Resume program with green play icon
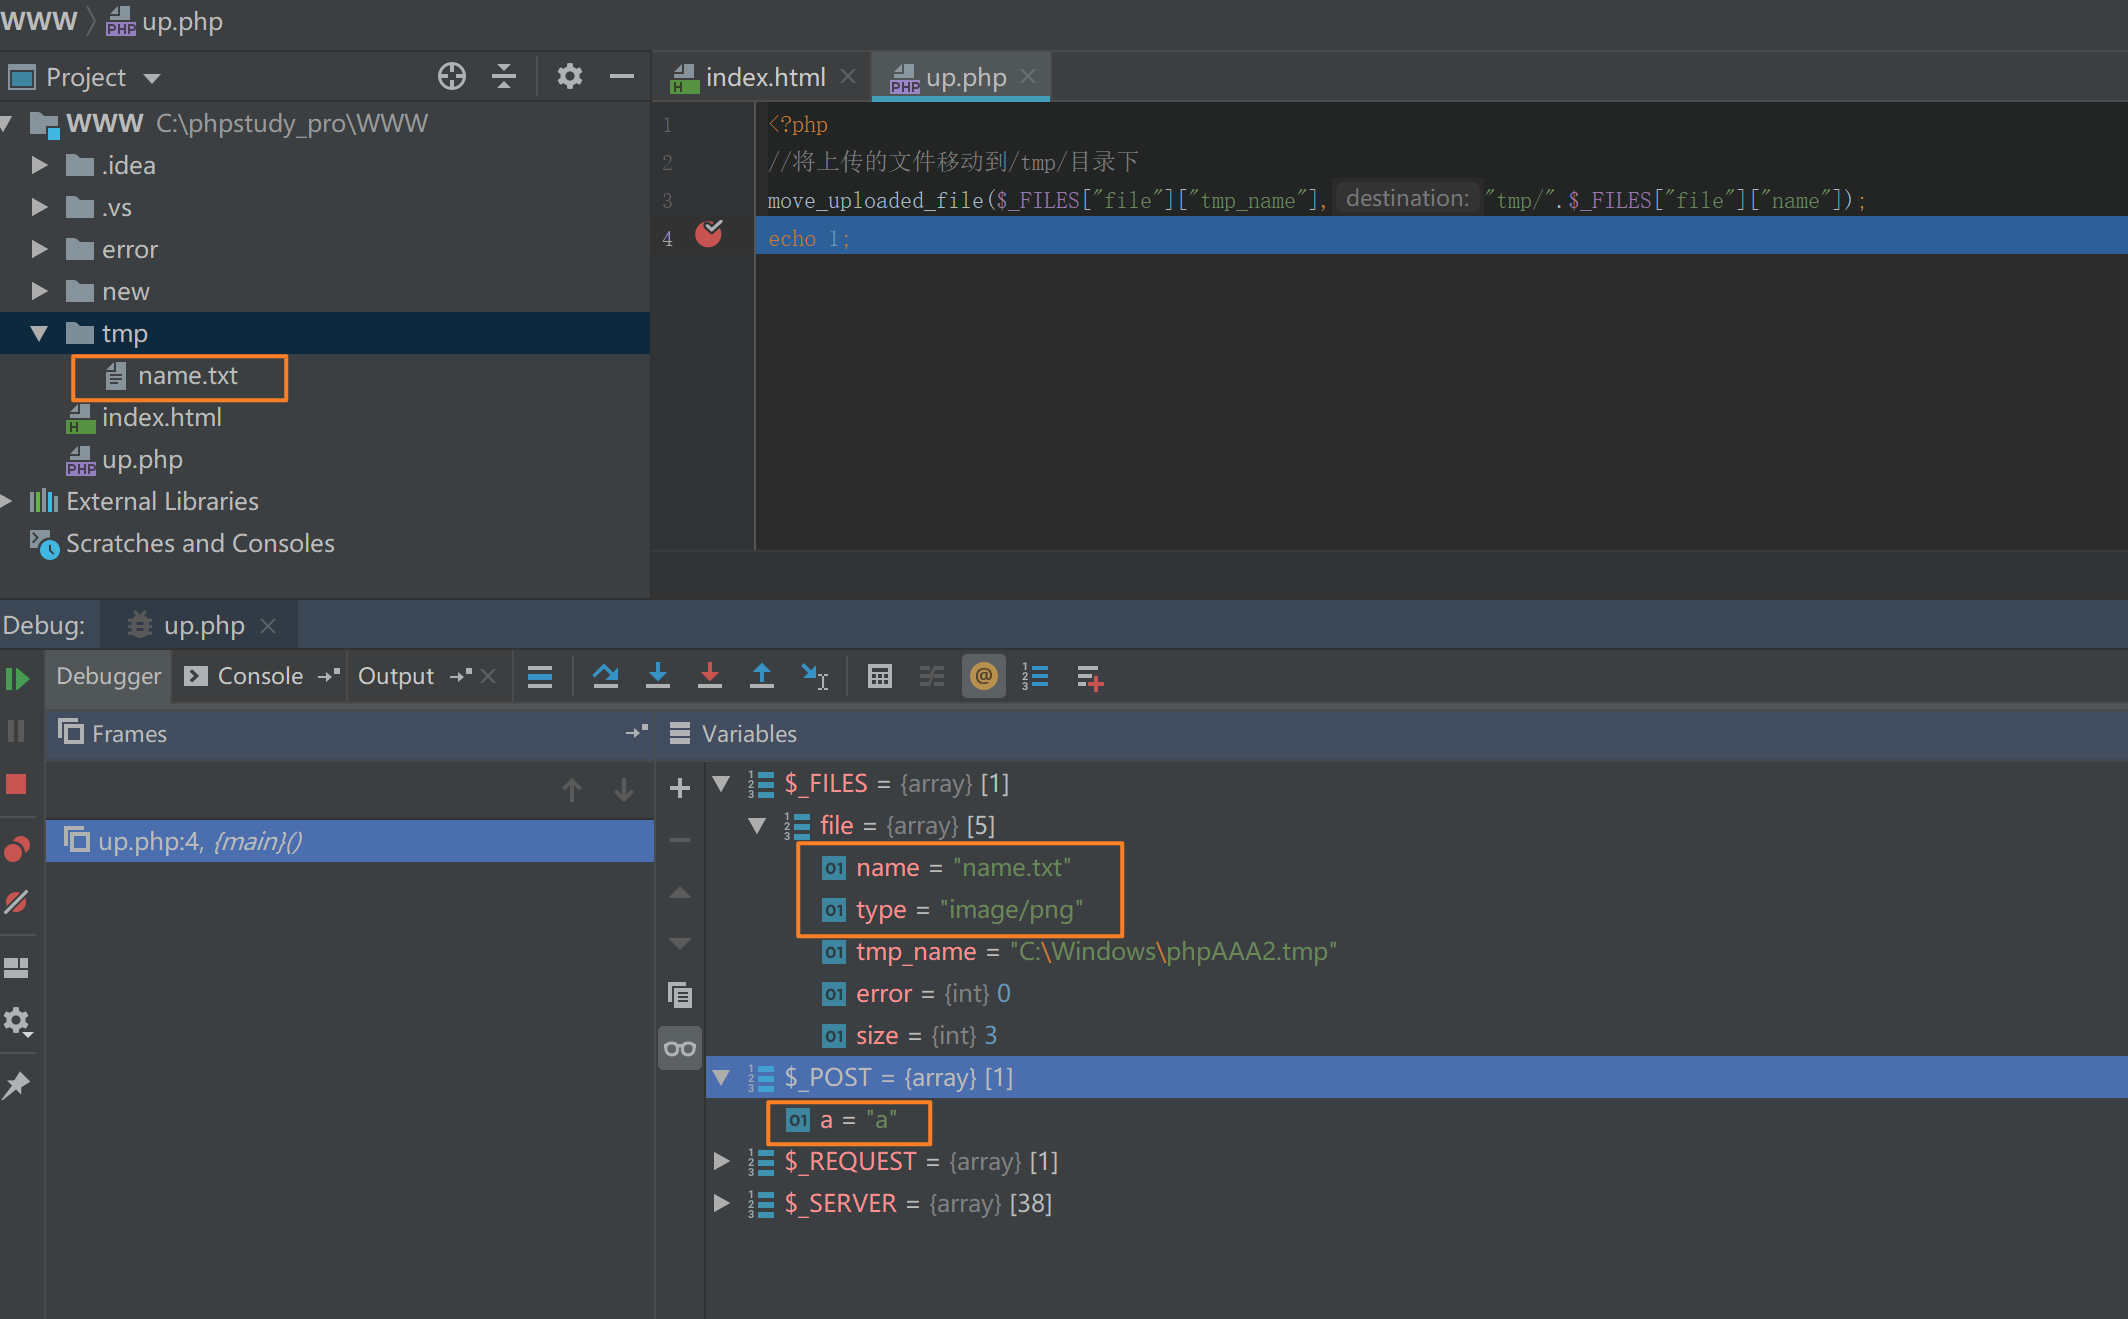Screen dimensions: 2128x1319 [x=17, y=679]
